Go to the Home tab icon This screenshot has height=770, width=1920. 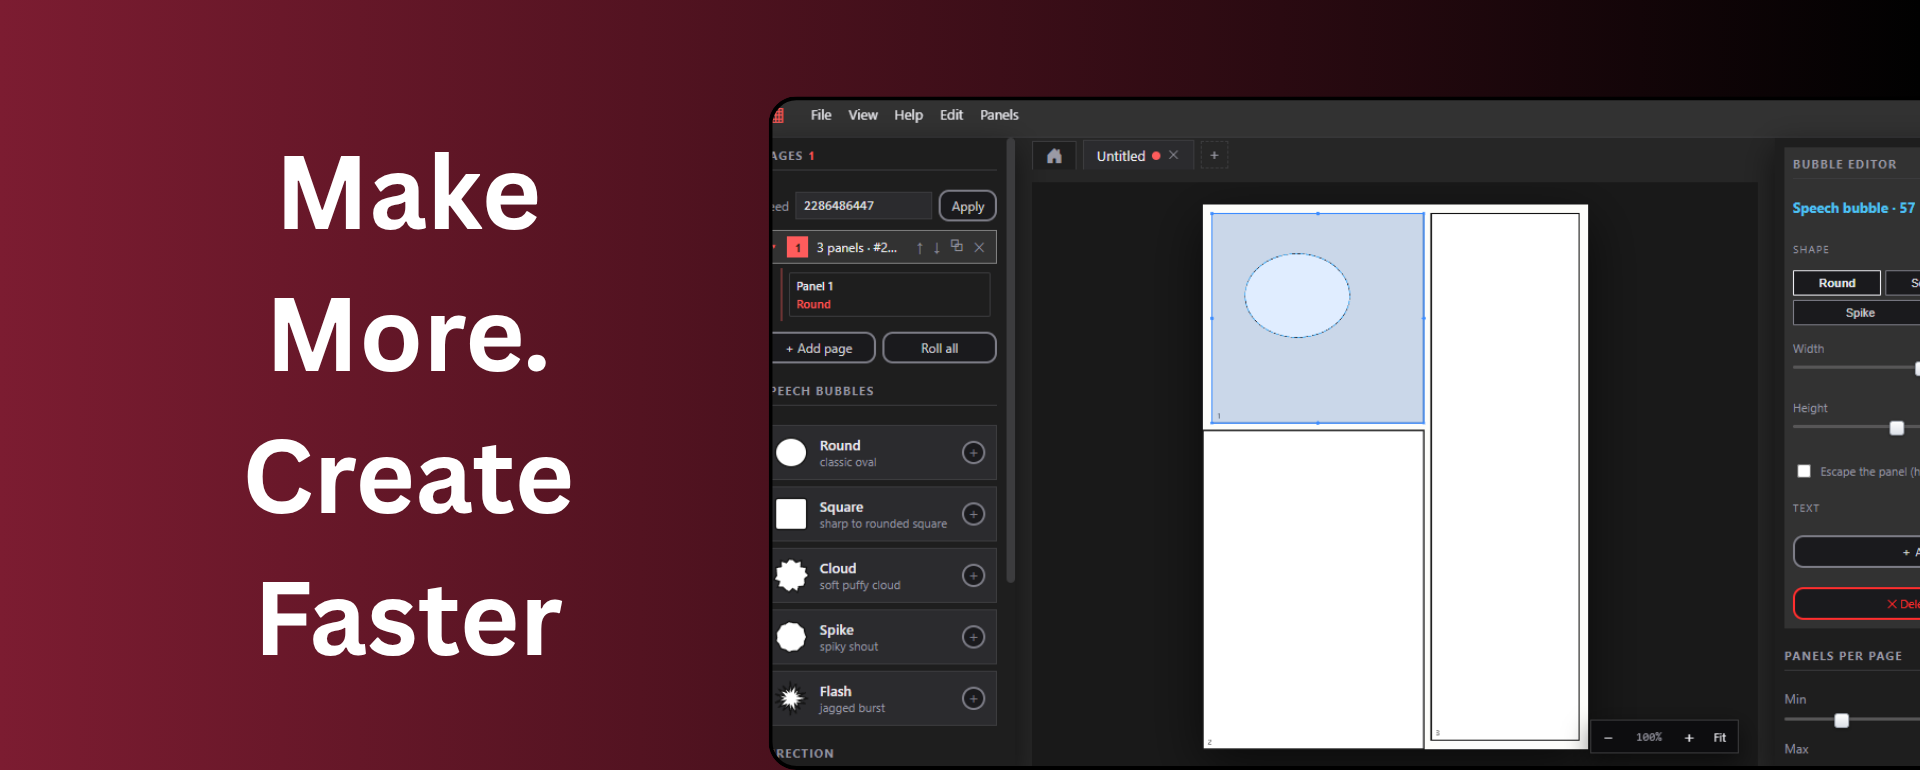tap(1054, 156)
